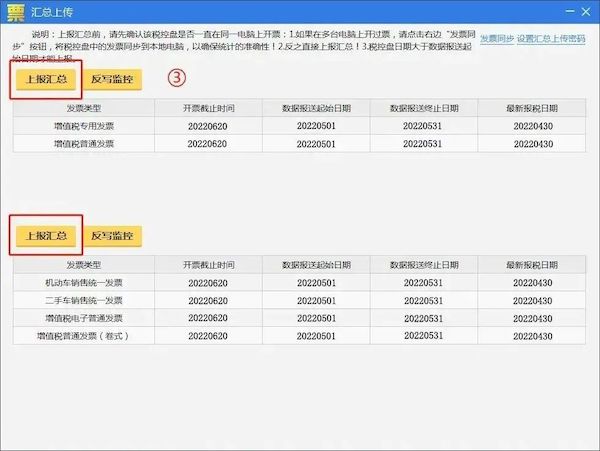The height and width of the screenshot is (451, 600).
Task: Select 20220430 in the 增值税普通发票（卷式）row
Action: 533,336
